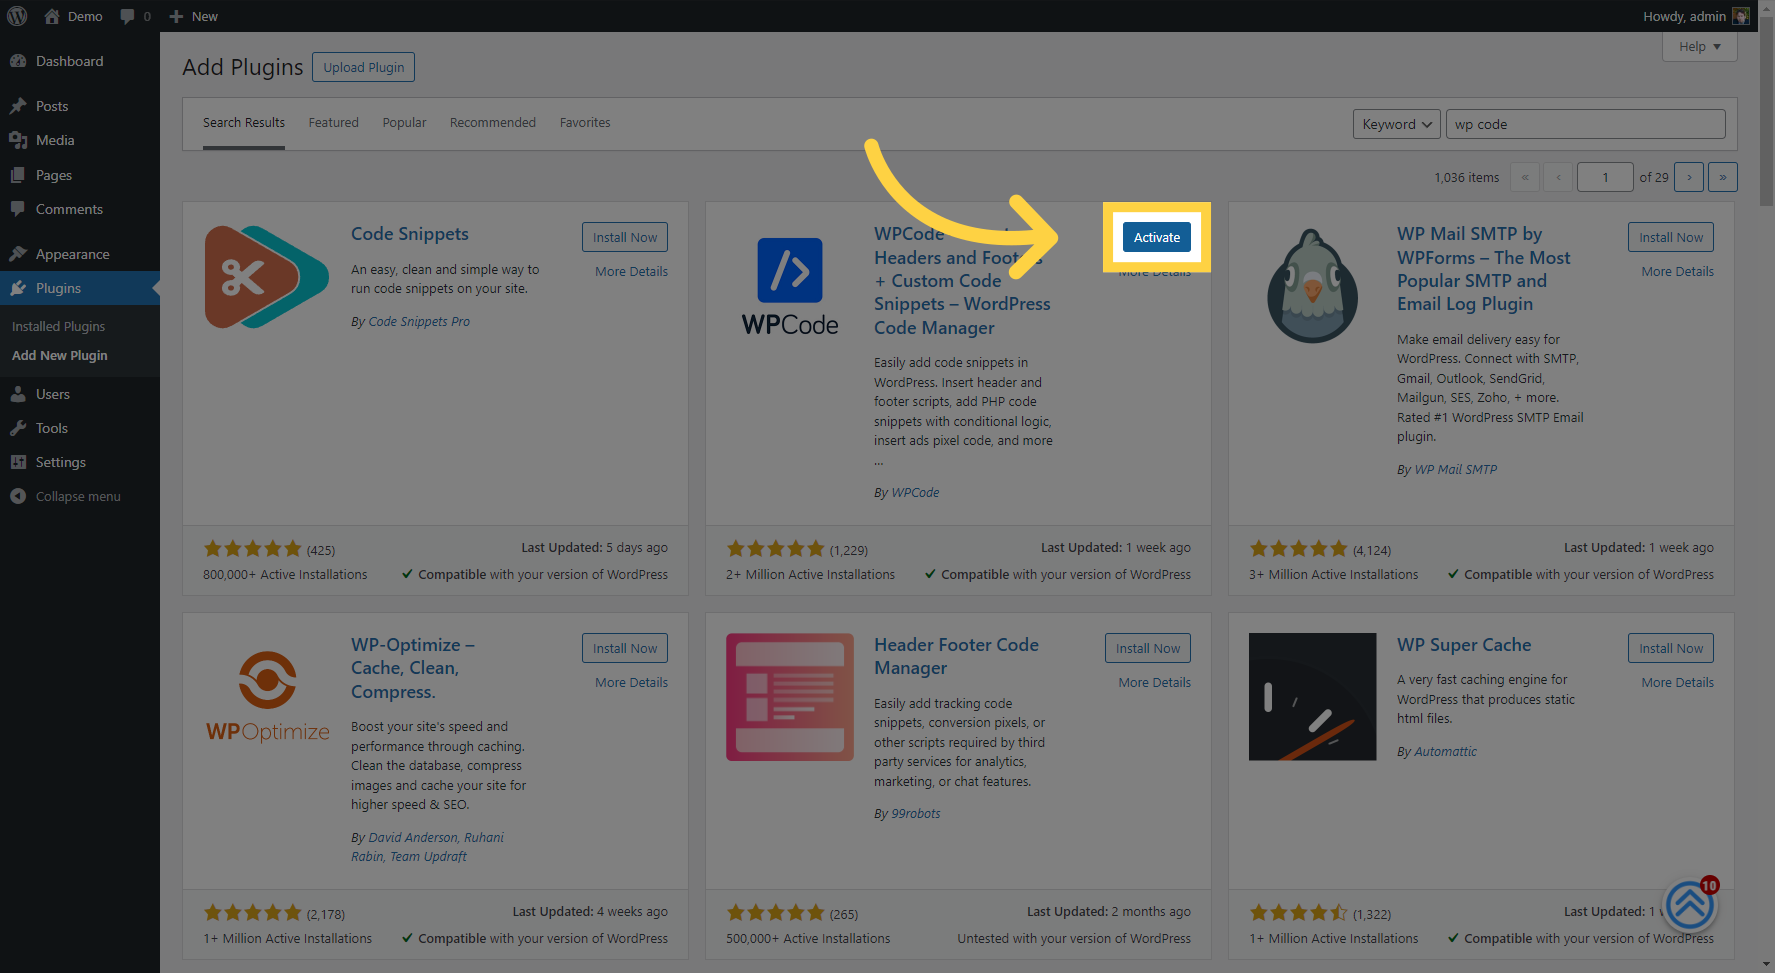Install the WP Super Cache plugin

click(1671, 648)
